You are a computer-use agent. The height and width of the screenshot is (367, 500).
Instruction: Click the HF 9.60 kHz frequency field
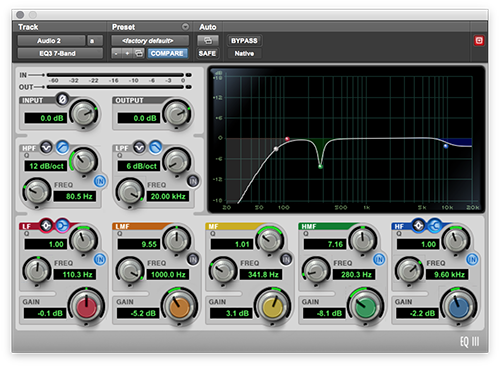click(447, 275)
